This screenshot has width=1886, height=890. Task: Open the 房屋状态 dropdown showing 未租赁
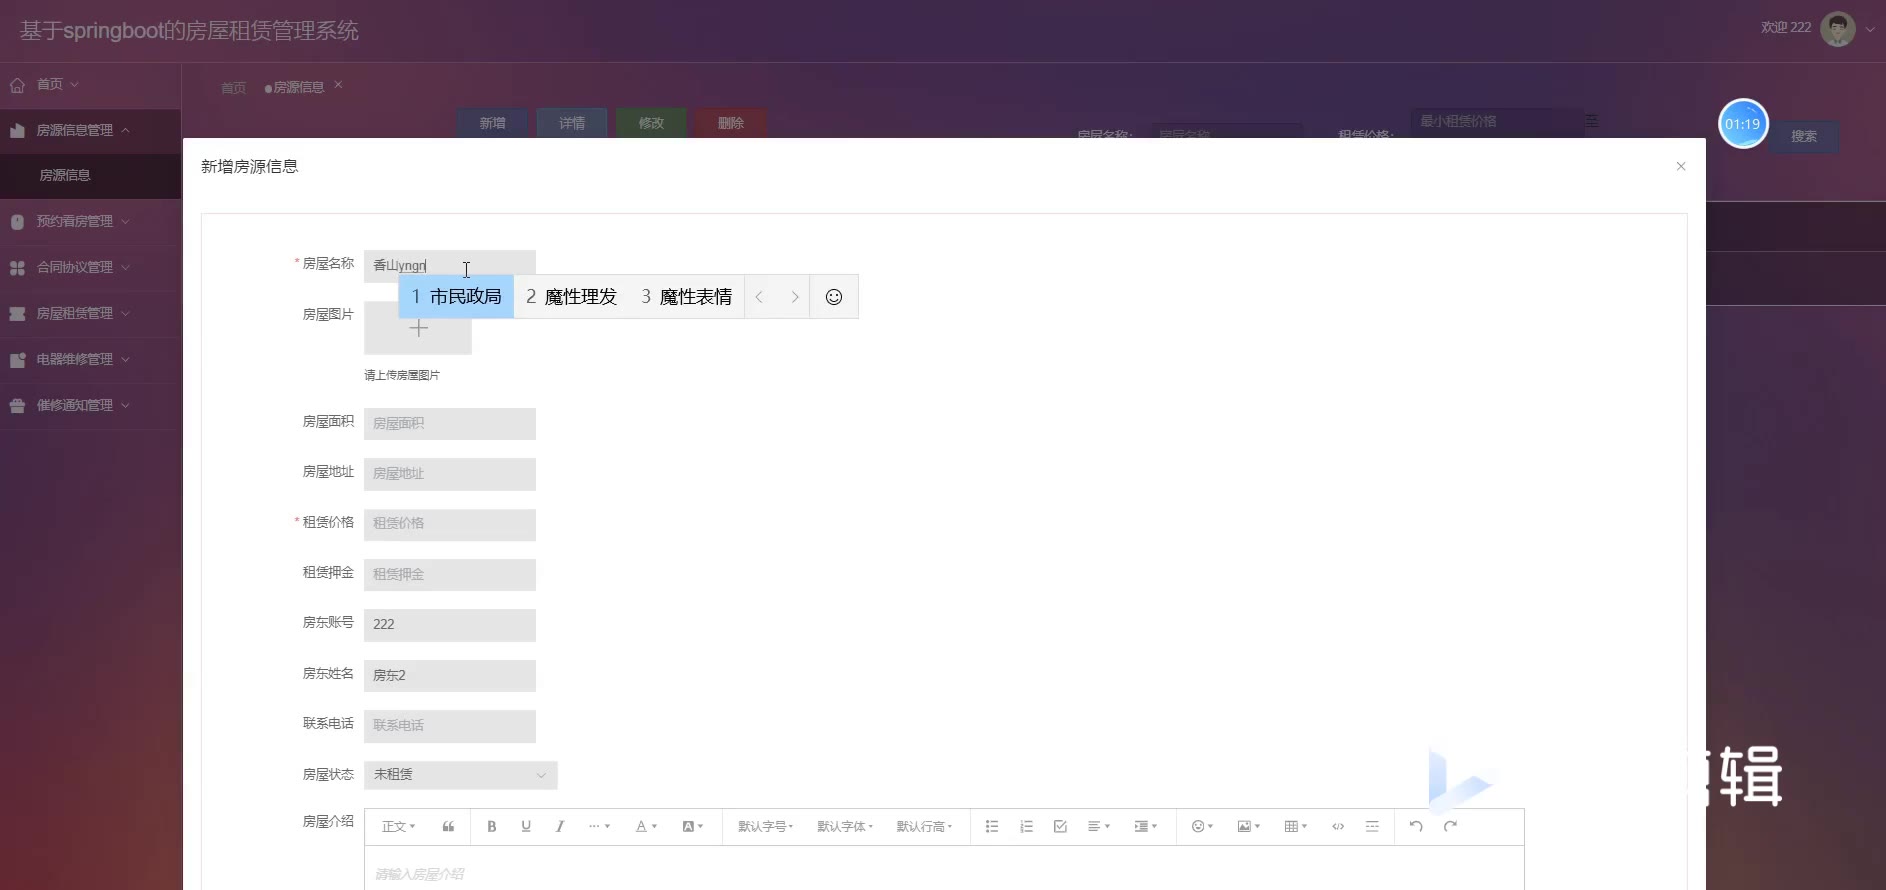[460, 775]
